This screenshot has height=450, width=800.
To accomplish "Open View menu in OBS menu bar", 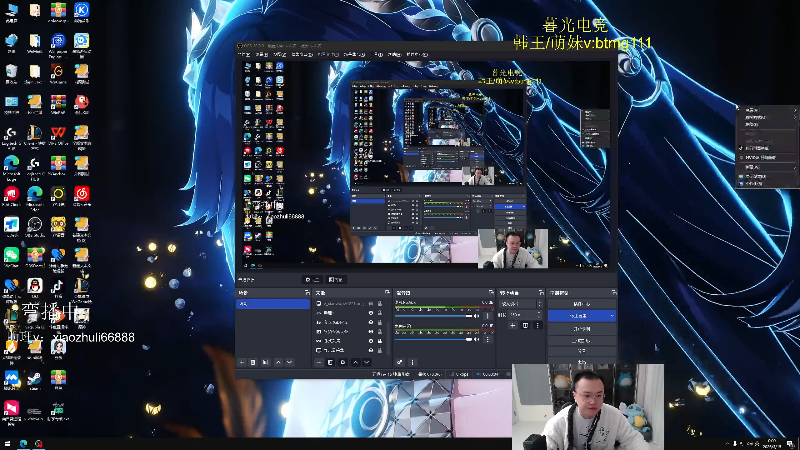I will [x=280, y=54].
